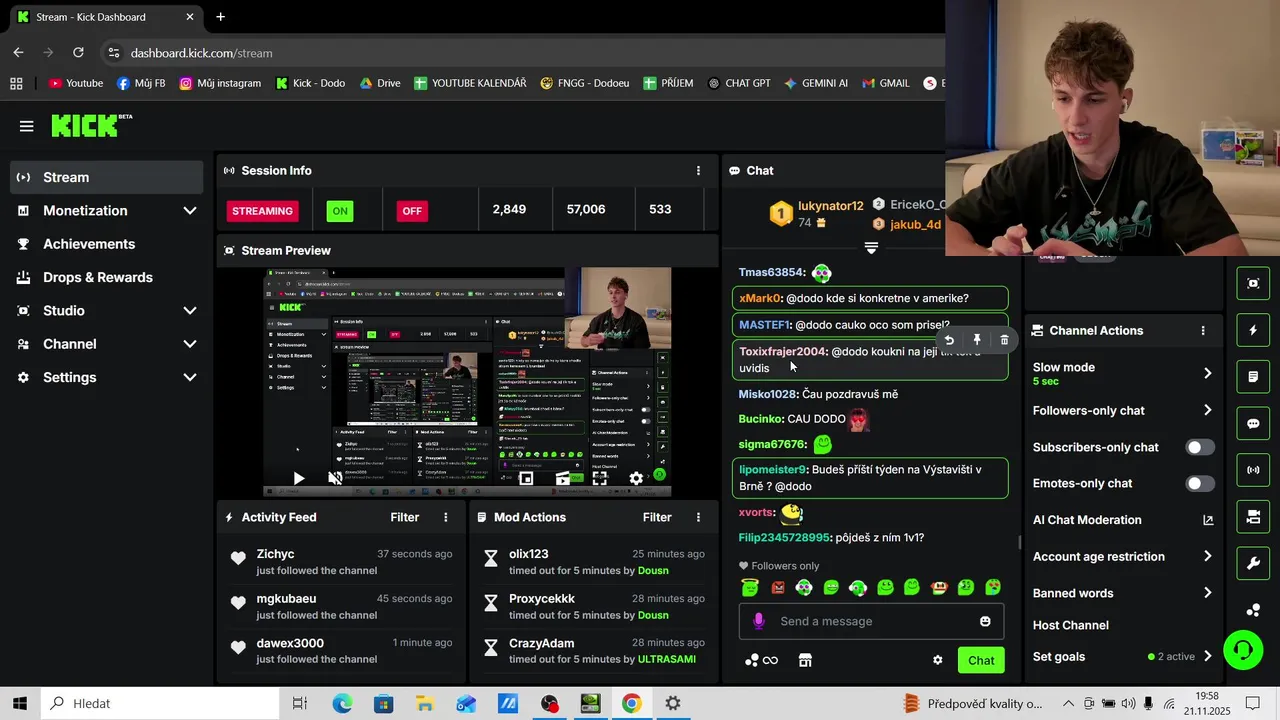Open the GEMINI AI bookmark
Image resolution: width=1280 pixels, height=720 pixels.
[x=816, y=83]
